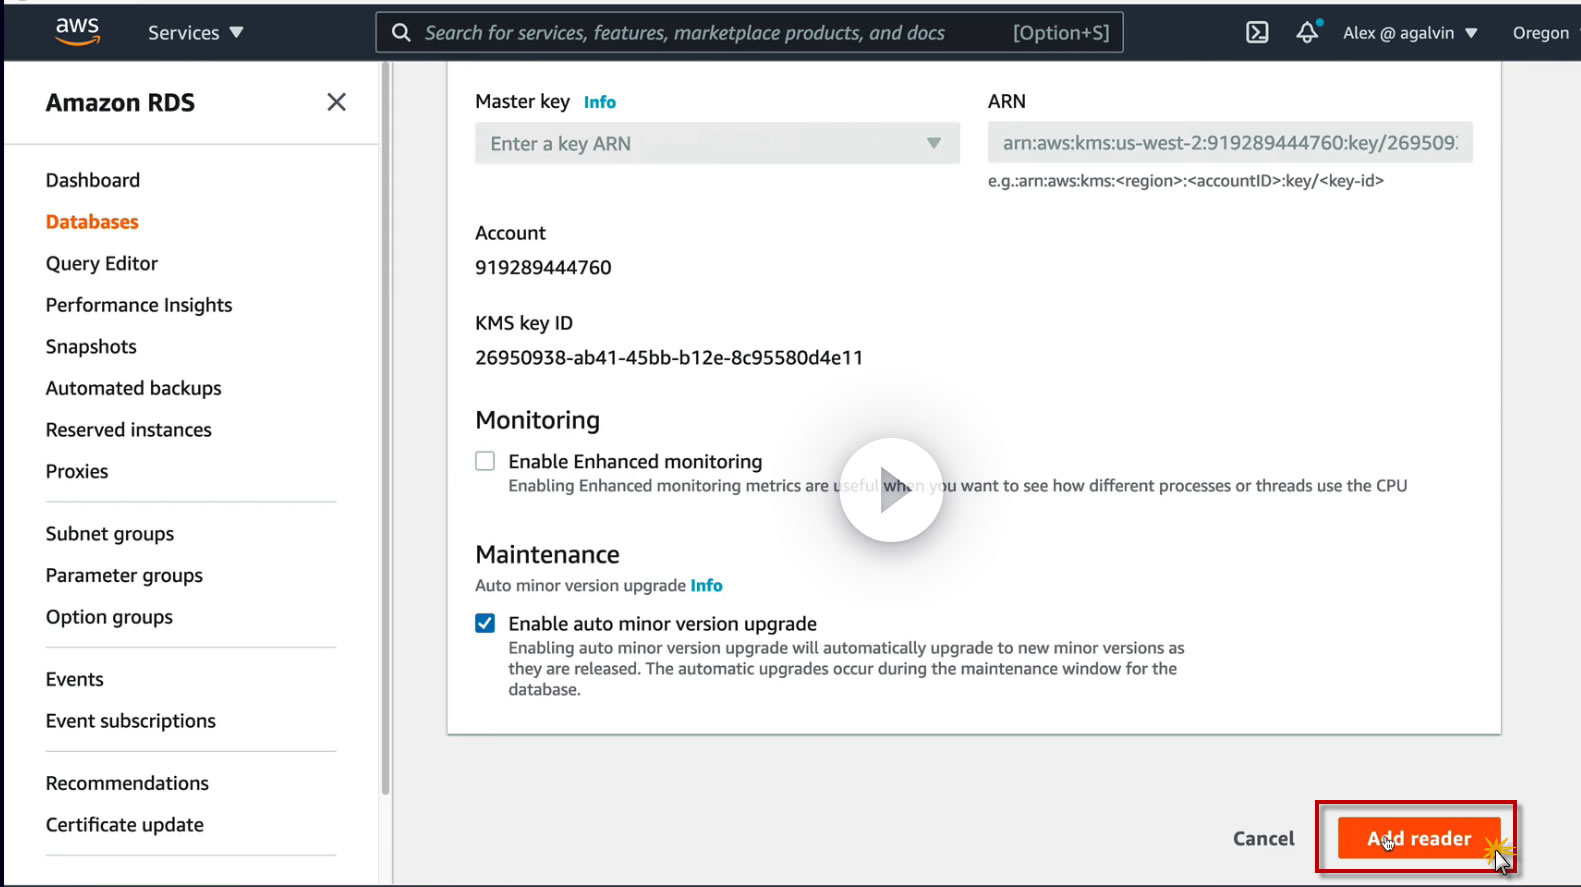The height and width of the screenshot is (887, 1581).
Task: Select the KMS key ID value
Action: (669, 358)
